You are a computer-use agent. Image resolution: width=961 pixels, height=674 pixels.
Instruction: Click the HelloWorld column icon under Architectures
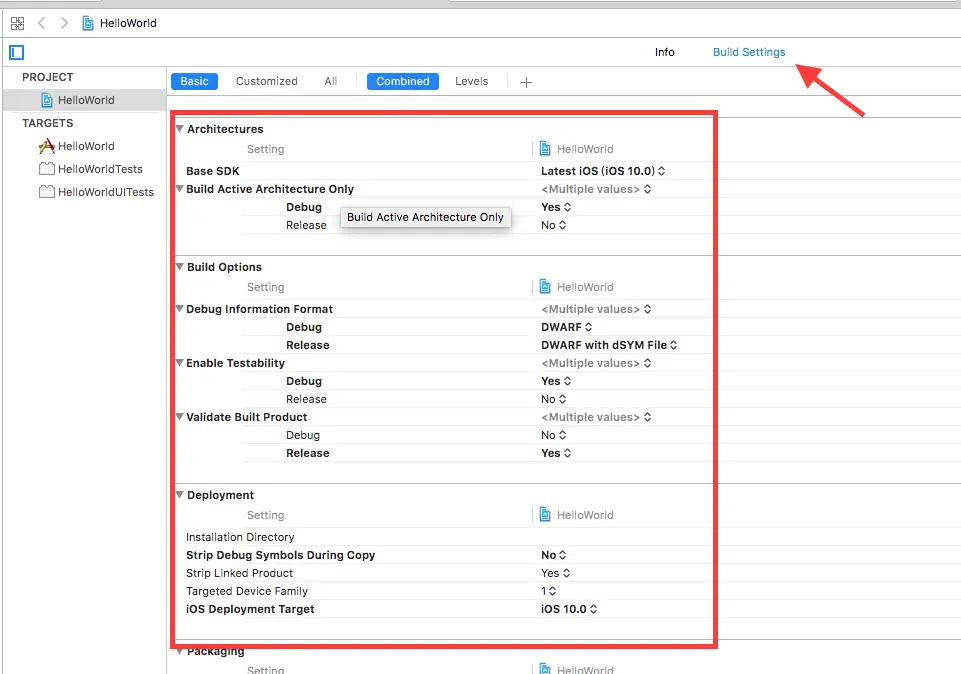pos(545,148)
